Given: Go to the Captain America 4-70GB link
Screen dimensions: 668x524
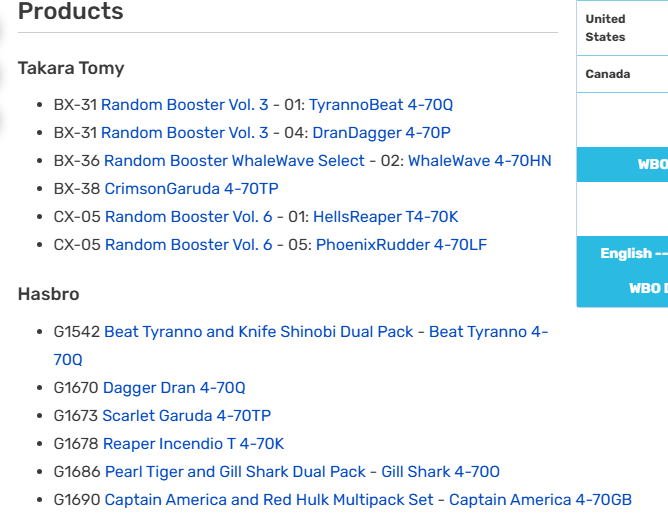Looking at the screenshot, I should pos(540,500).
